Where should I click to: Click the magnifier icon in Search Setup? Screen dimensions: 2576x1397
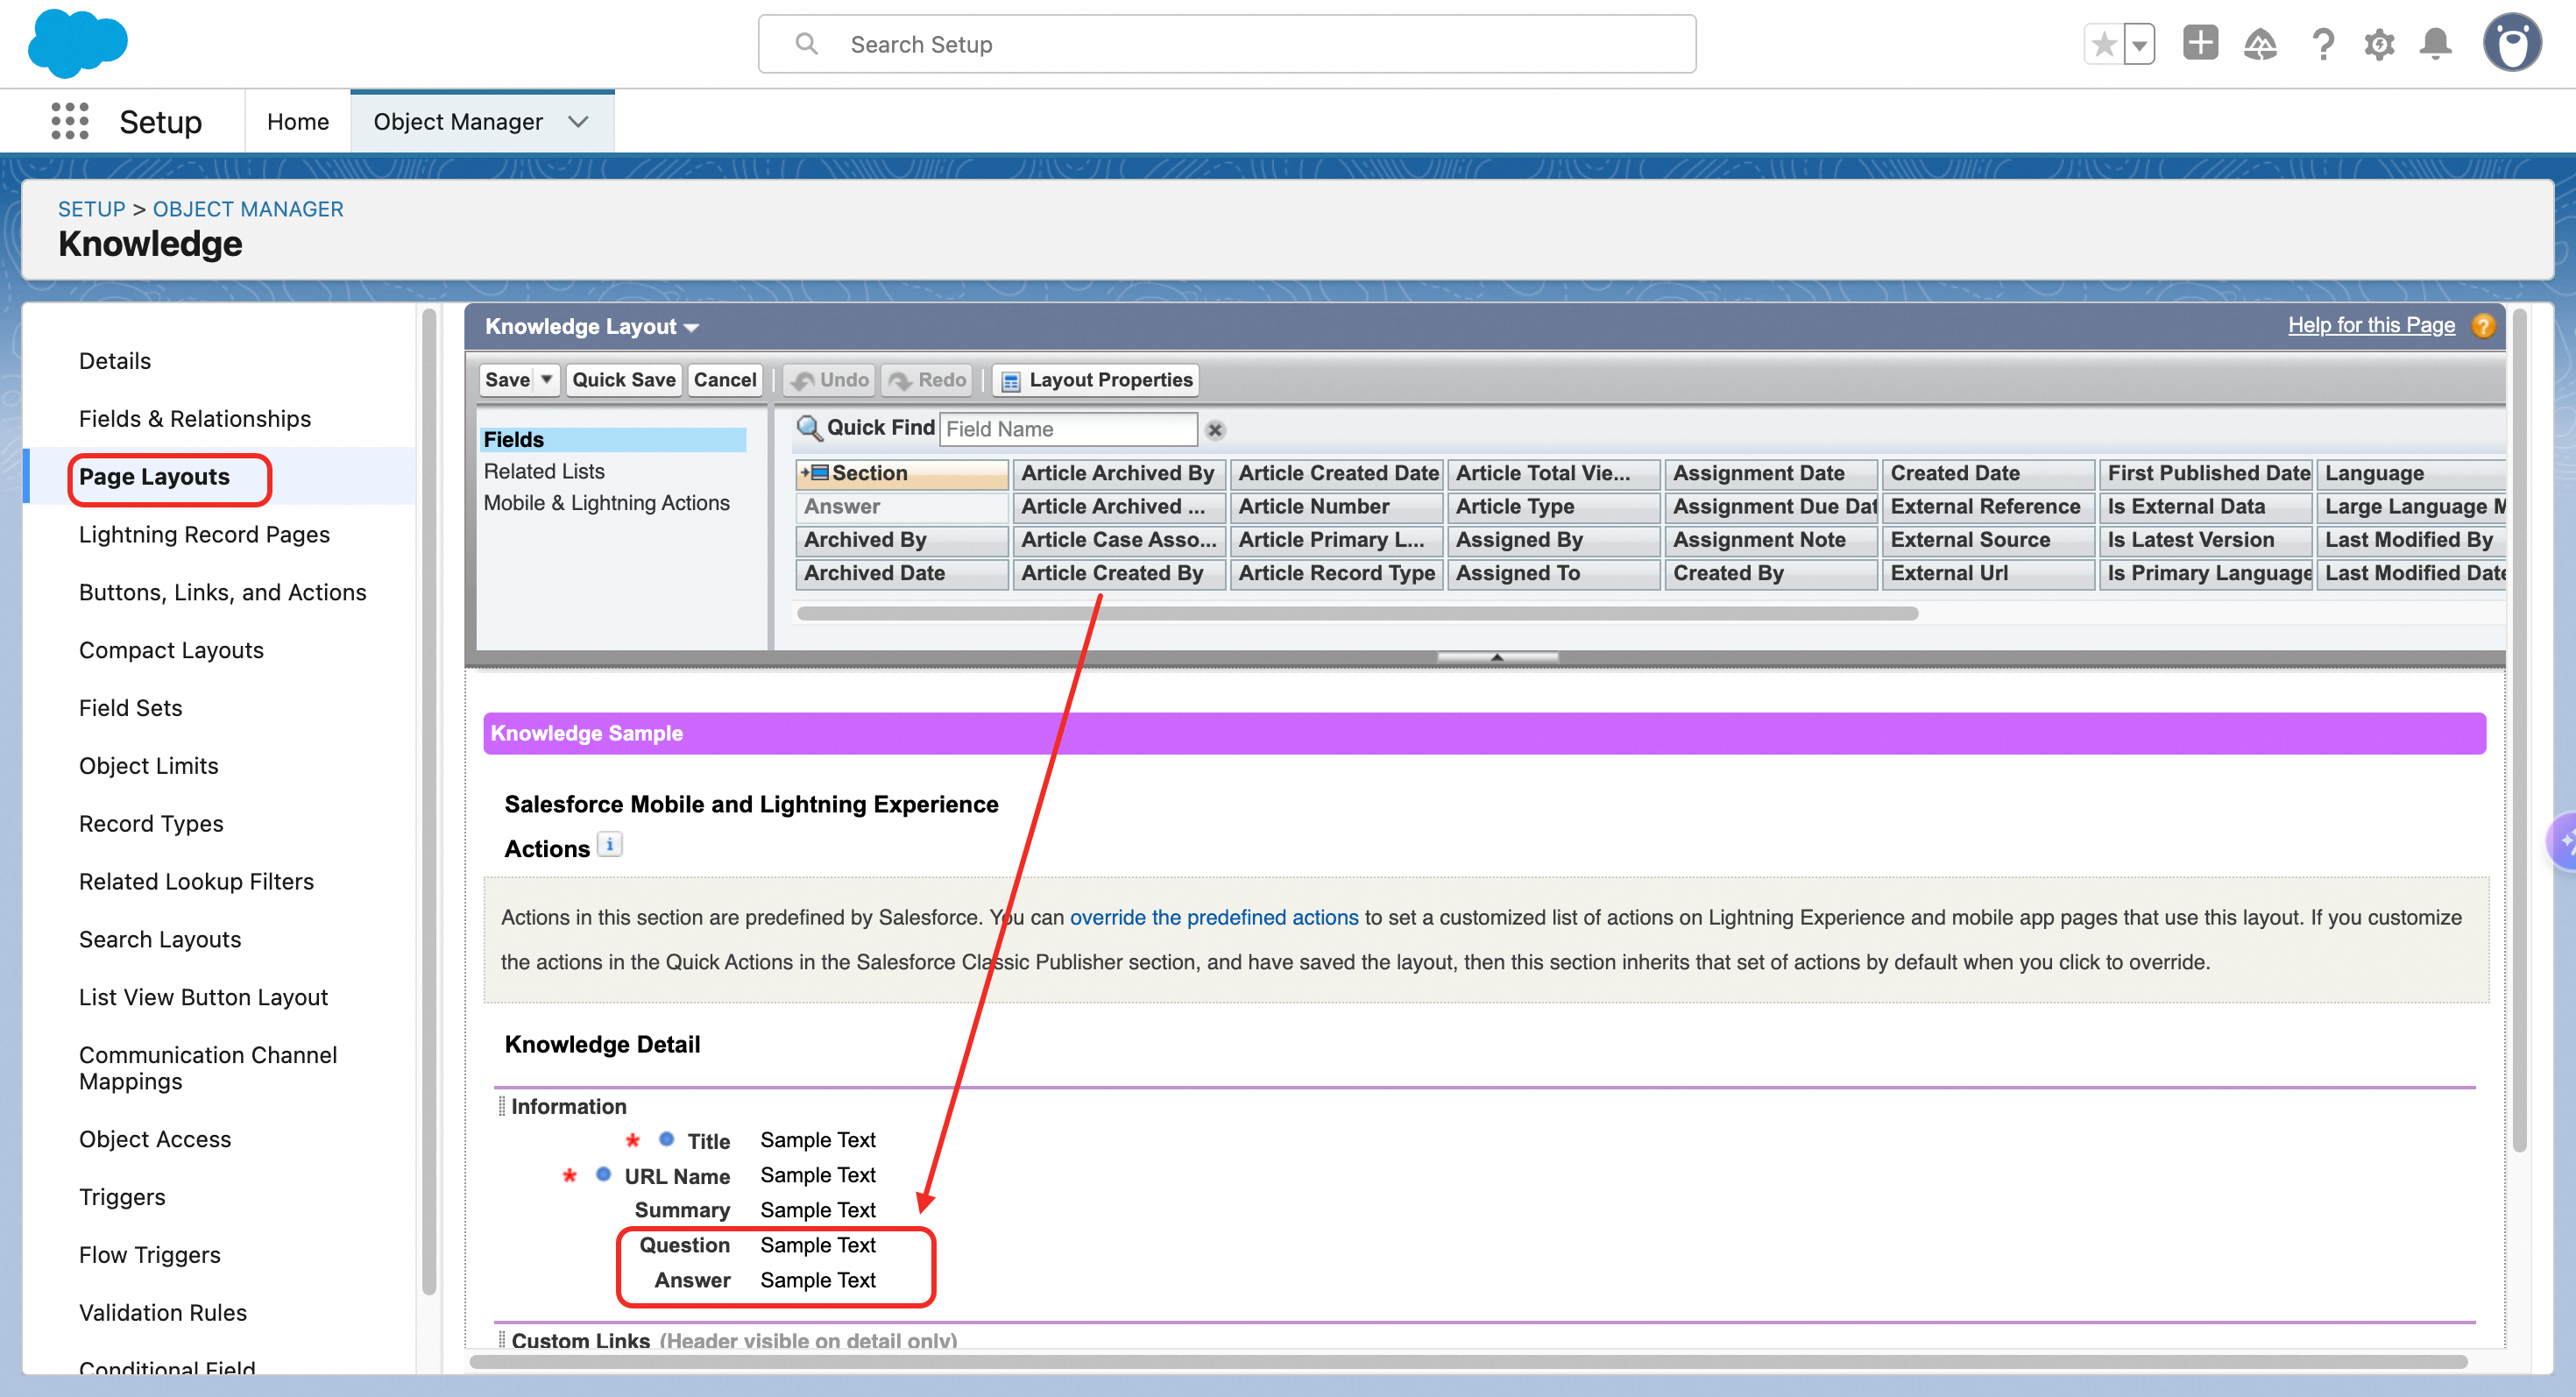coord(806,44)
